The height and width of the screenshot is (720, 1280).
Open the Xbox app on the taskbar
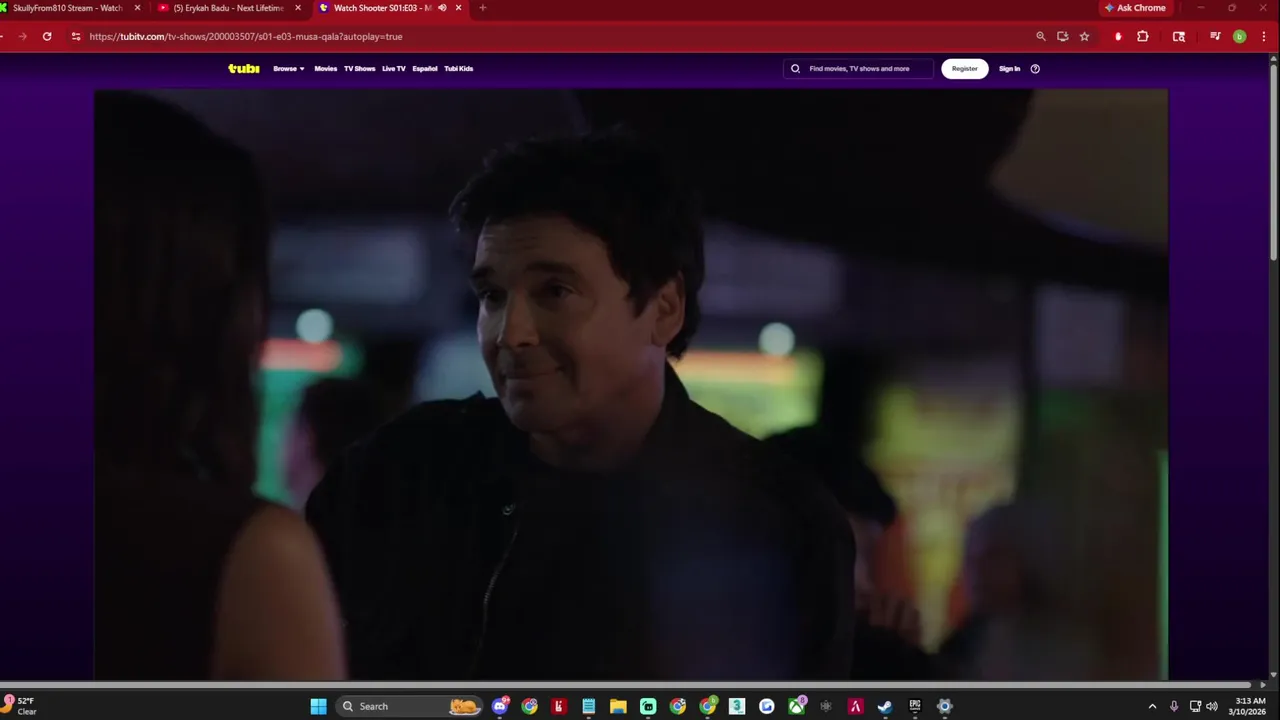coord(796,706)
